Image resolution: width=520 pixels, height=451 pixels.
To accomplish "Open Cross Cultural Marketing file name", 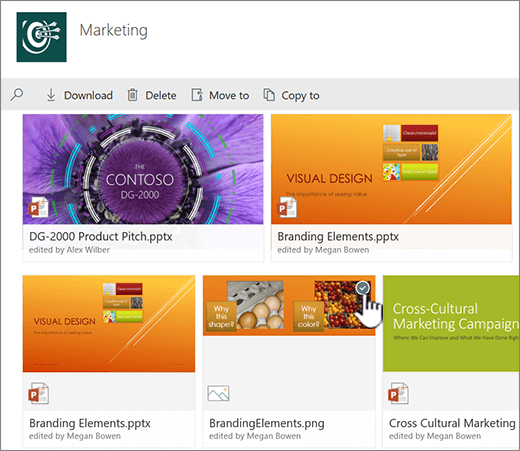I will (452, 423).
